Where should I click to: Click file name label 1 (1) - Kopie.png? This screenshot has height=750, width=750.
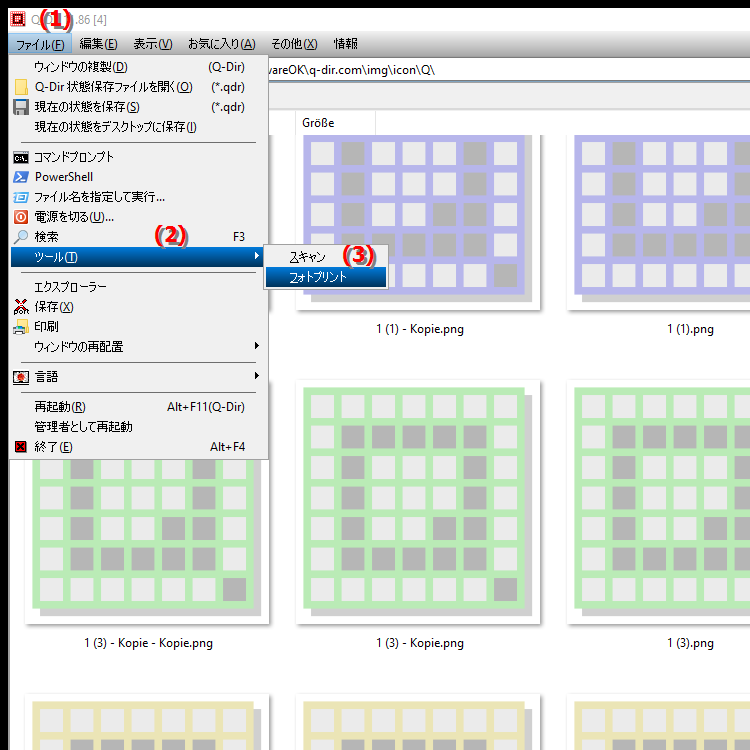point(420,329)
